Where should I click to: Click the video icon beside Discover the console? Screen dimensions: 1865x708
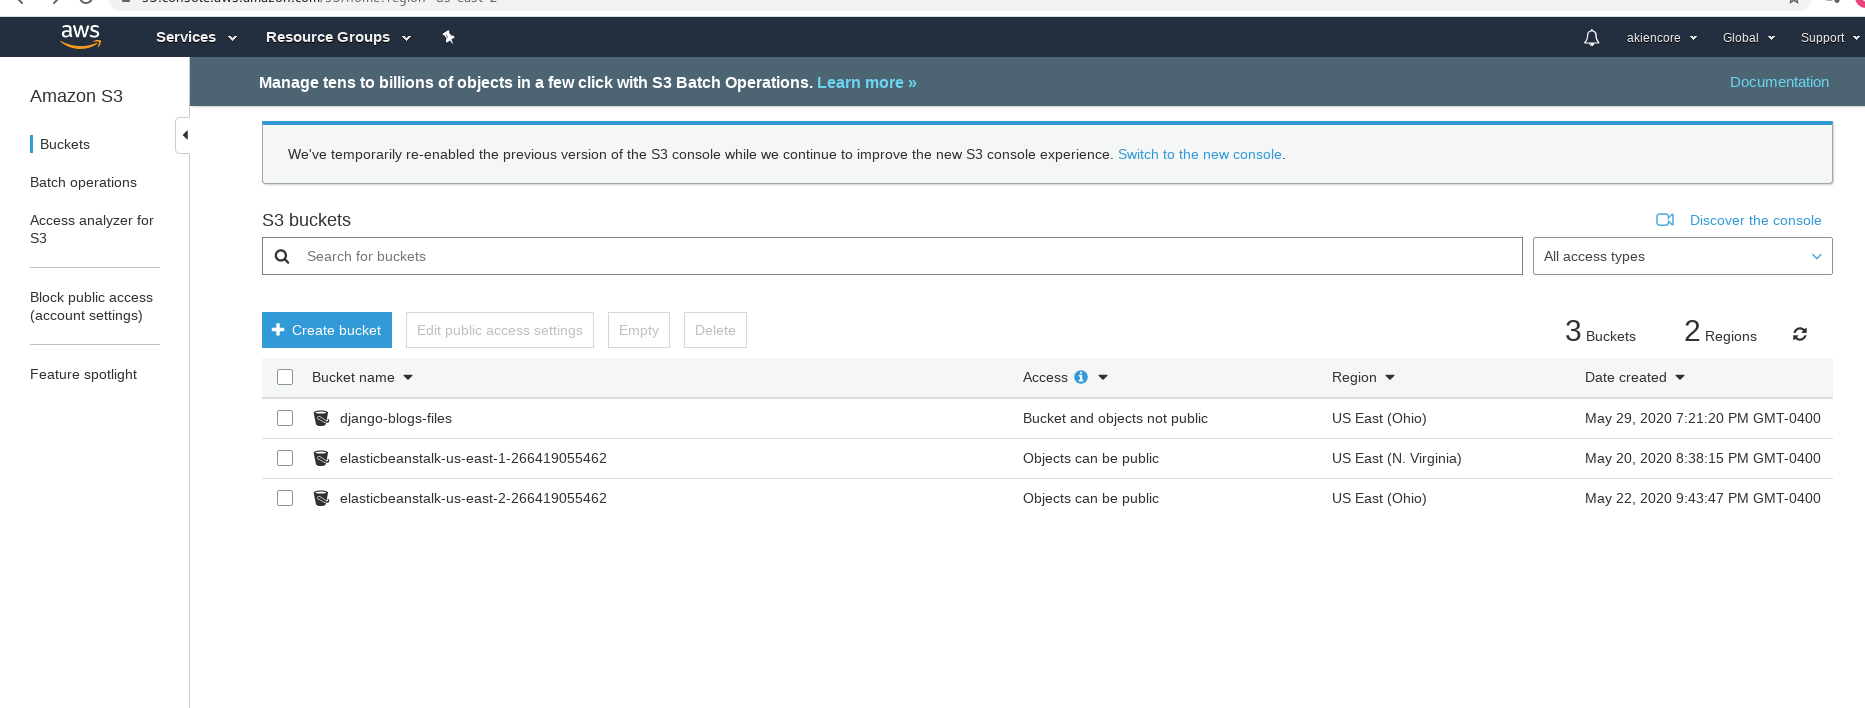click(x=1664, y=220)
